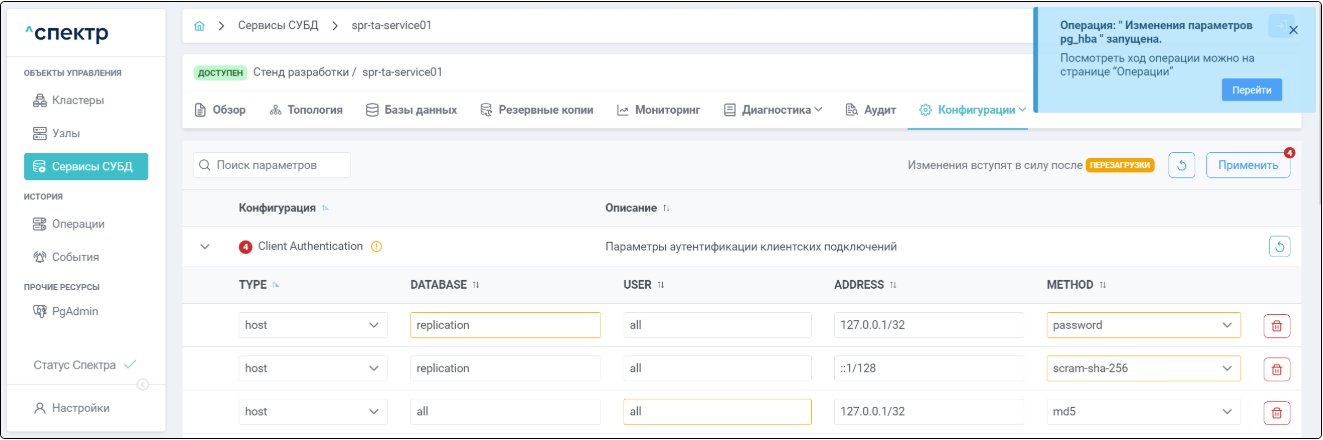Image resolution: width=1323 pixels, height=440 pixels.
Task: Click Перейти in the notification
Action: point(1251,90)
